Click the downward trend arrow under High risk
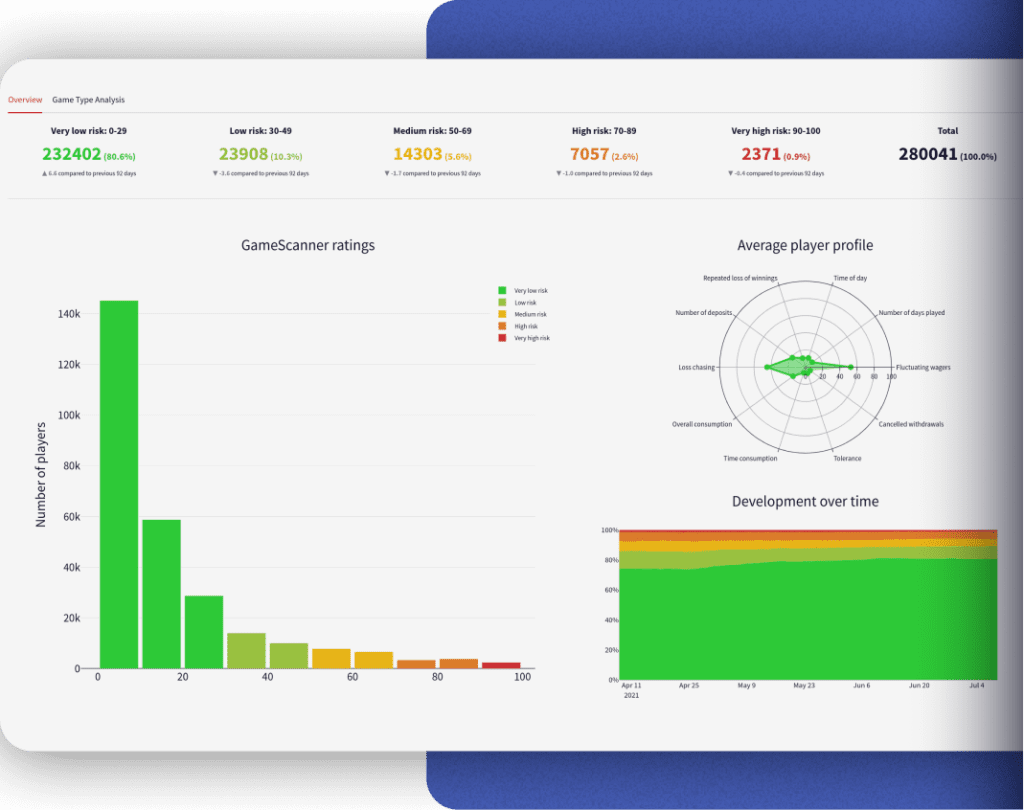The image size is (1024, 810). pos(560,171)
